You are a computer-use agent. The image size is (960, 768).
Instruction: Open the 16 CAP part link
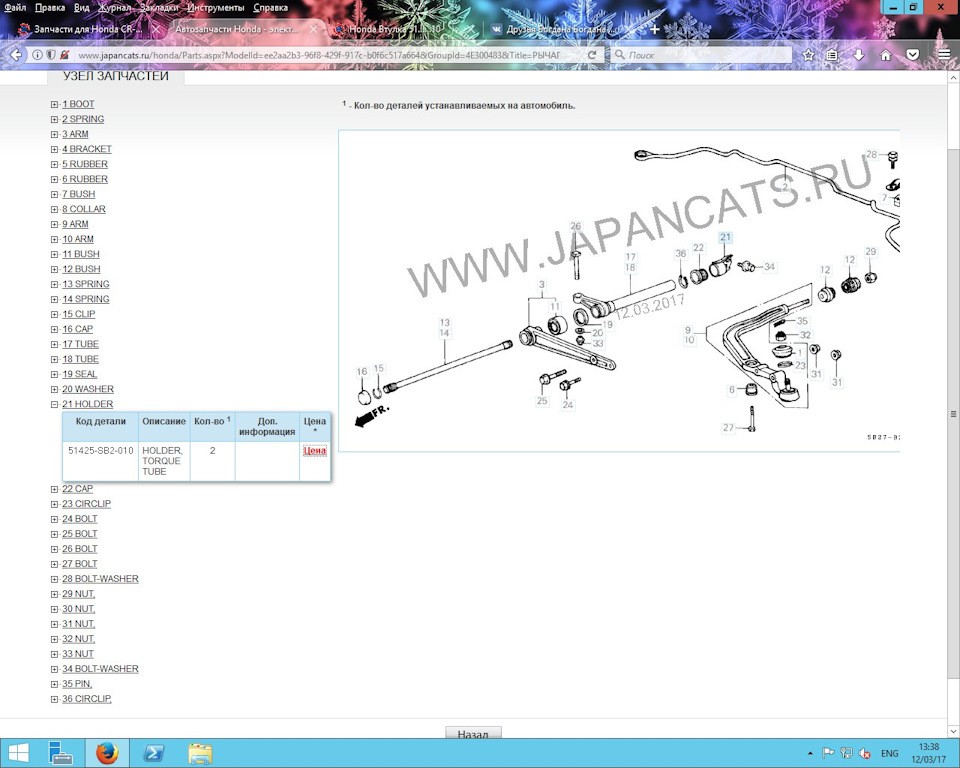click(77, 329)
